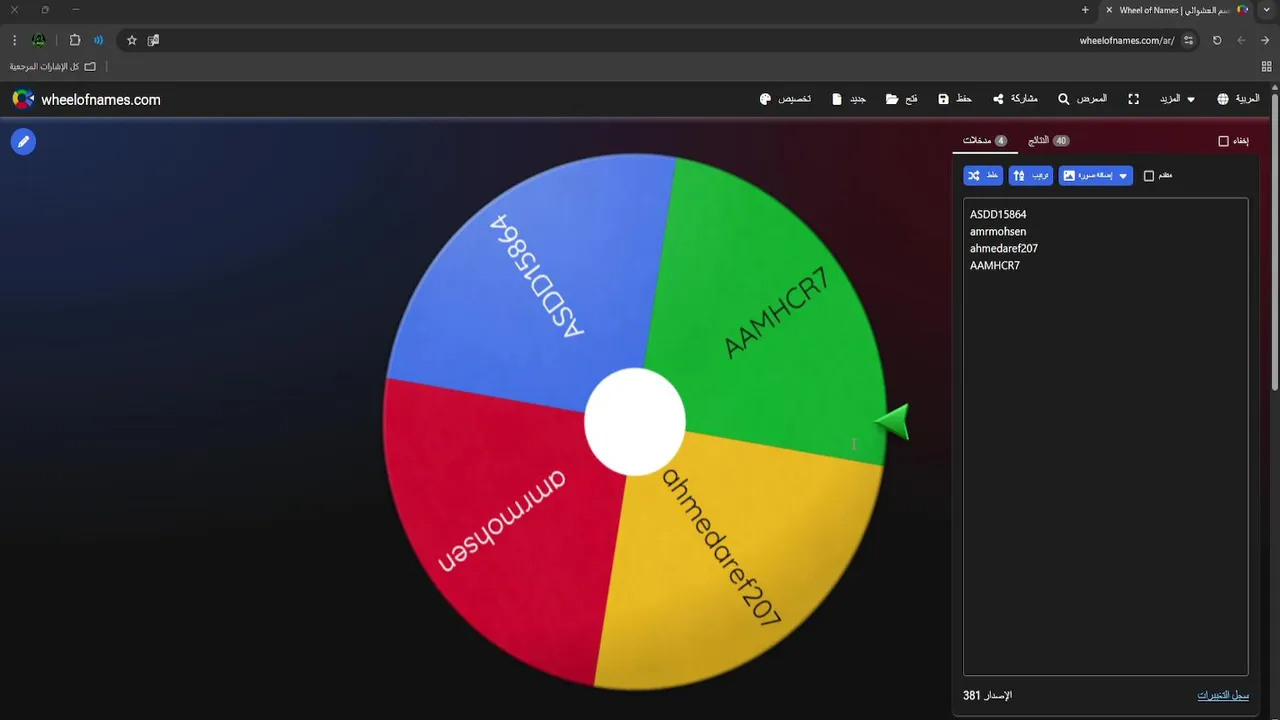The height and width of the screenshot is (720, 1280).
Task: Click the wheelofnames.com logo
Action: 86,99
